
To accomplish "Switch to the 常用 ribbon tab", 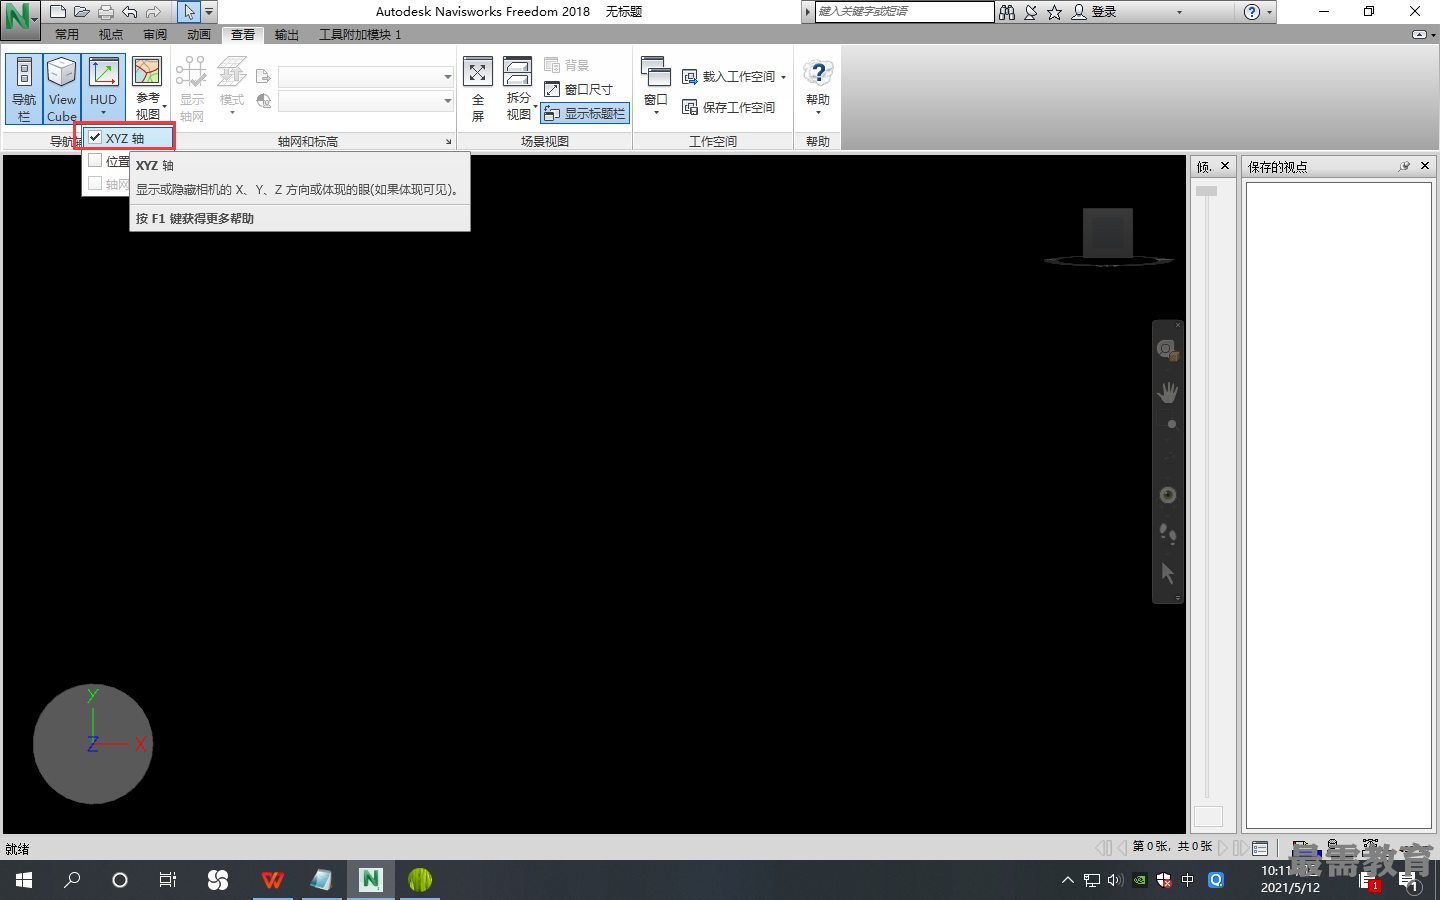I will [67, 34].
